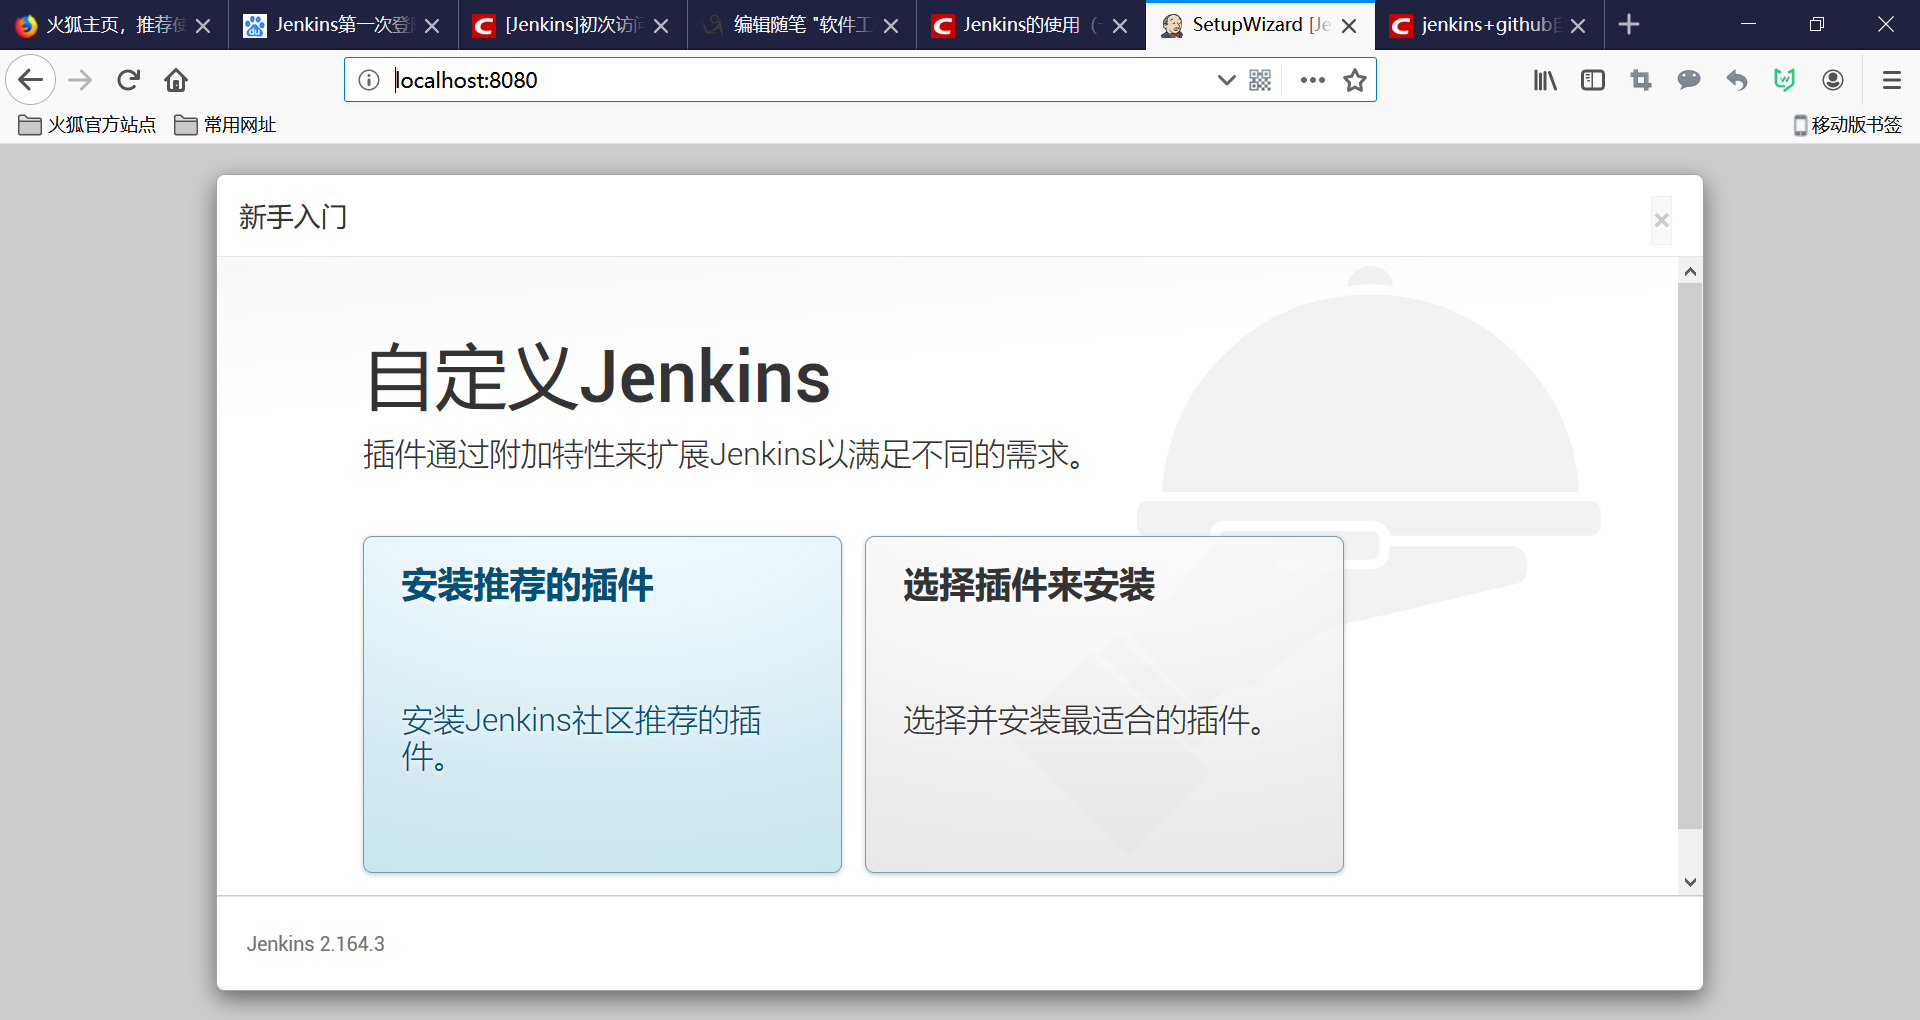The height and width of the screenshot is (1020, 1920).
Task: Bookmark this page with the star
Action: (1355, 80)
